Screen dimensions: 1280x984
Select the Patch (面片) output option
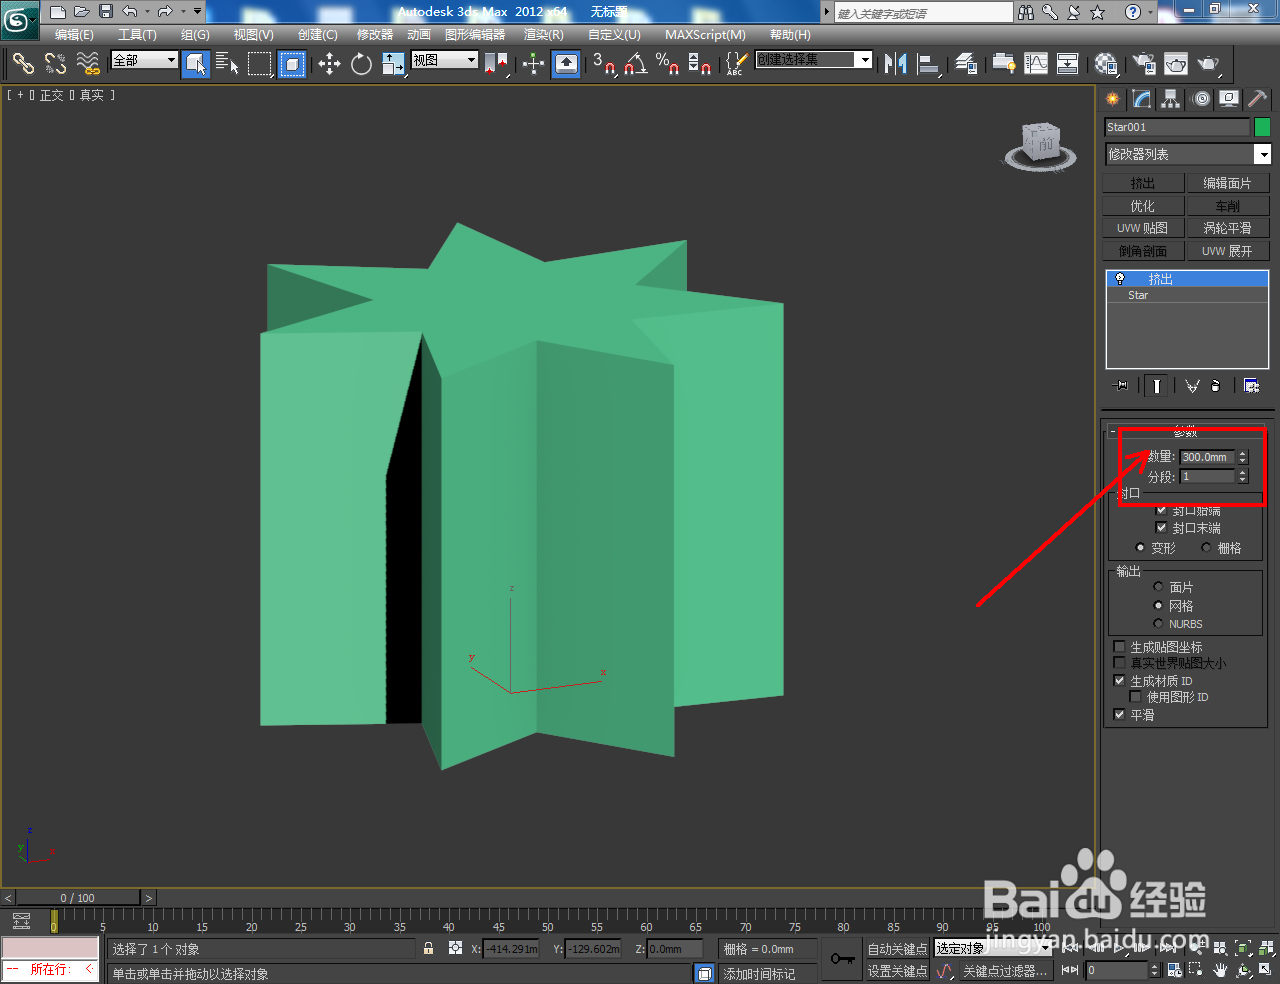pyautogui.click(x=1158, y=586)
